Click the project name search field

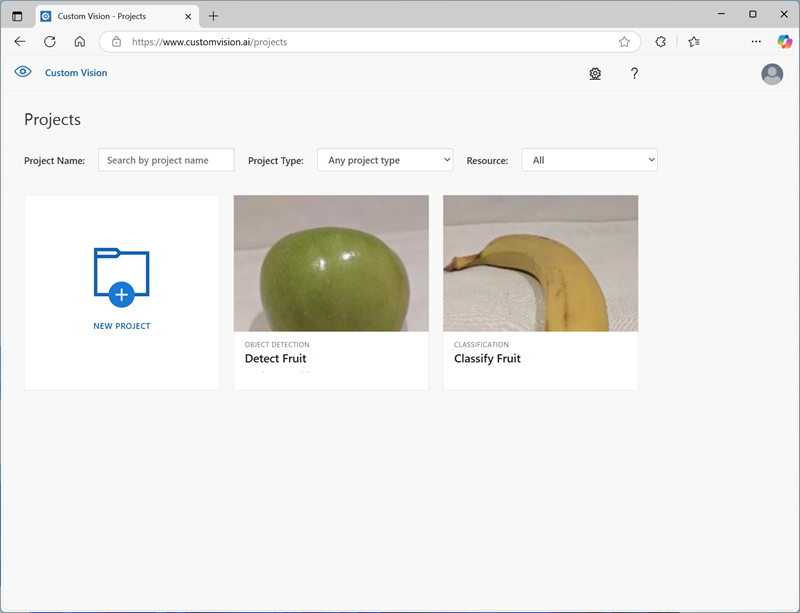(165, 159)
